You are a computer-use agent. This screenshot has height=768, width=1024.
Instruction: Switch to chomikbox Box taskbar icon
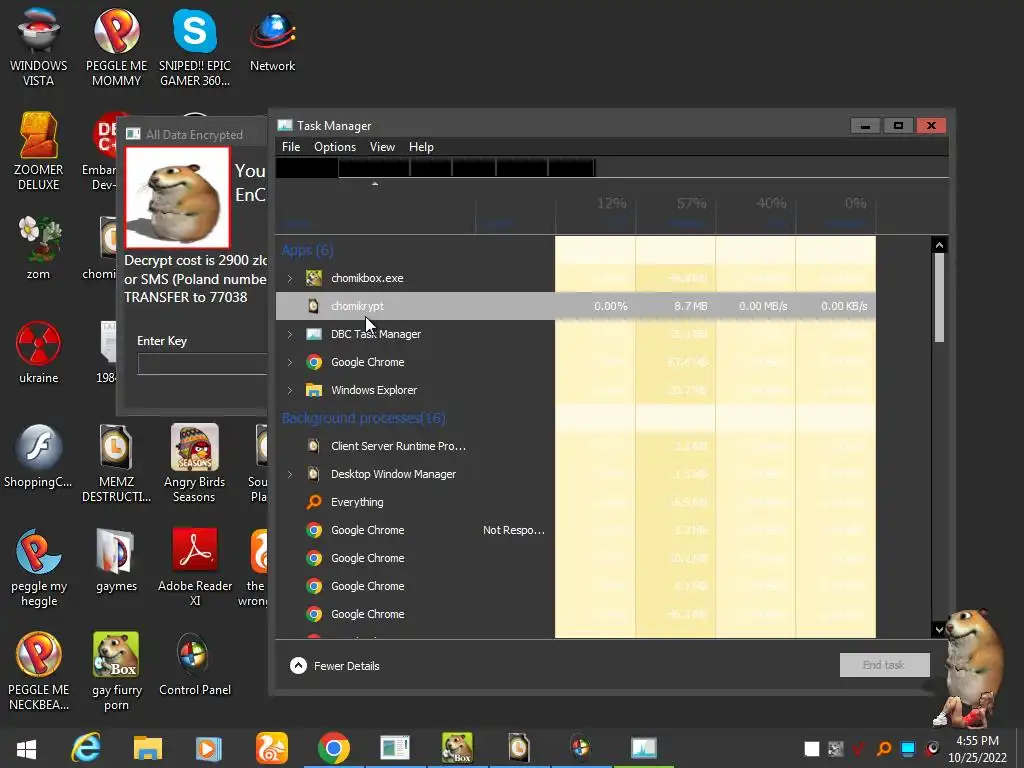tap(457, 748)
